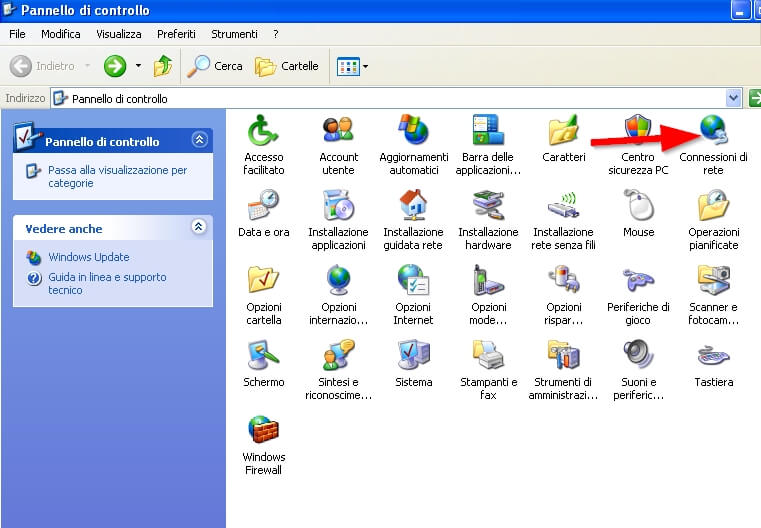Open Suoni e periferiche audio
This screenshot has height=528, width=761.
click(638, 370)
